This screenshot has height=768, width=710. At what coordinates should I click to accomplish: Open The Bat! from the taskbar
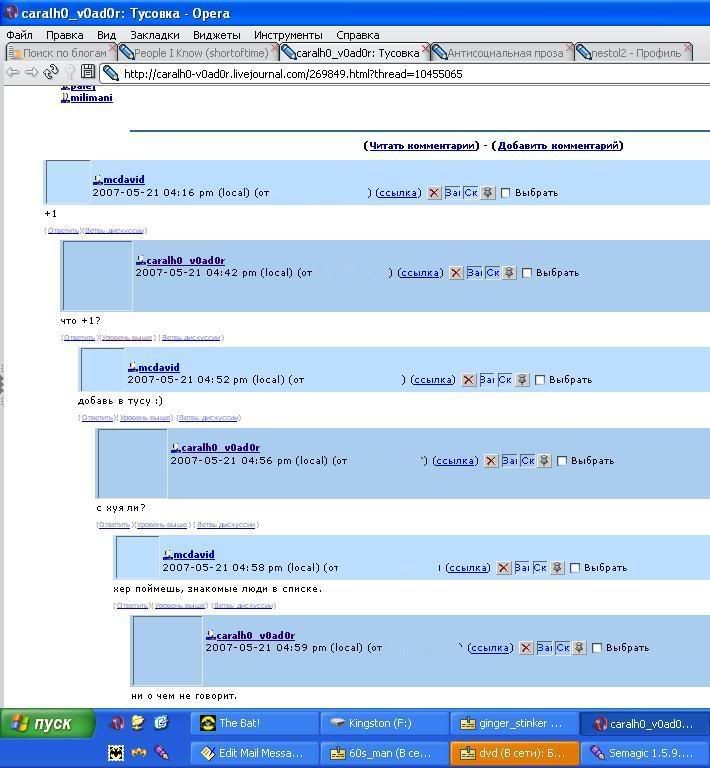[x=255, y=723]
